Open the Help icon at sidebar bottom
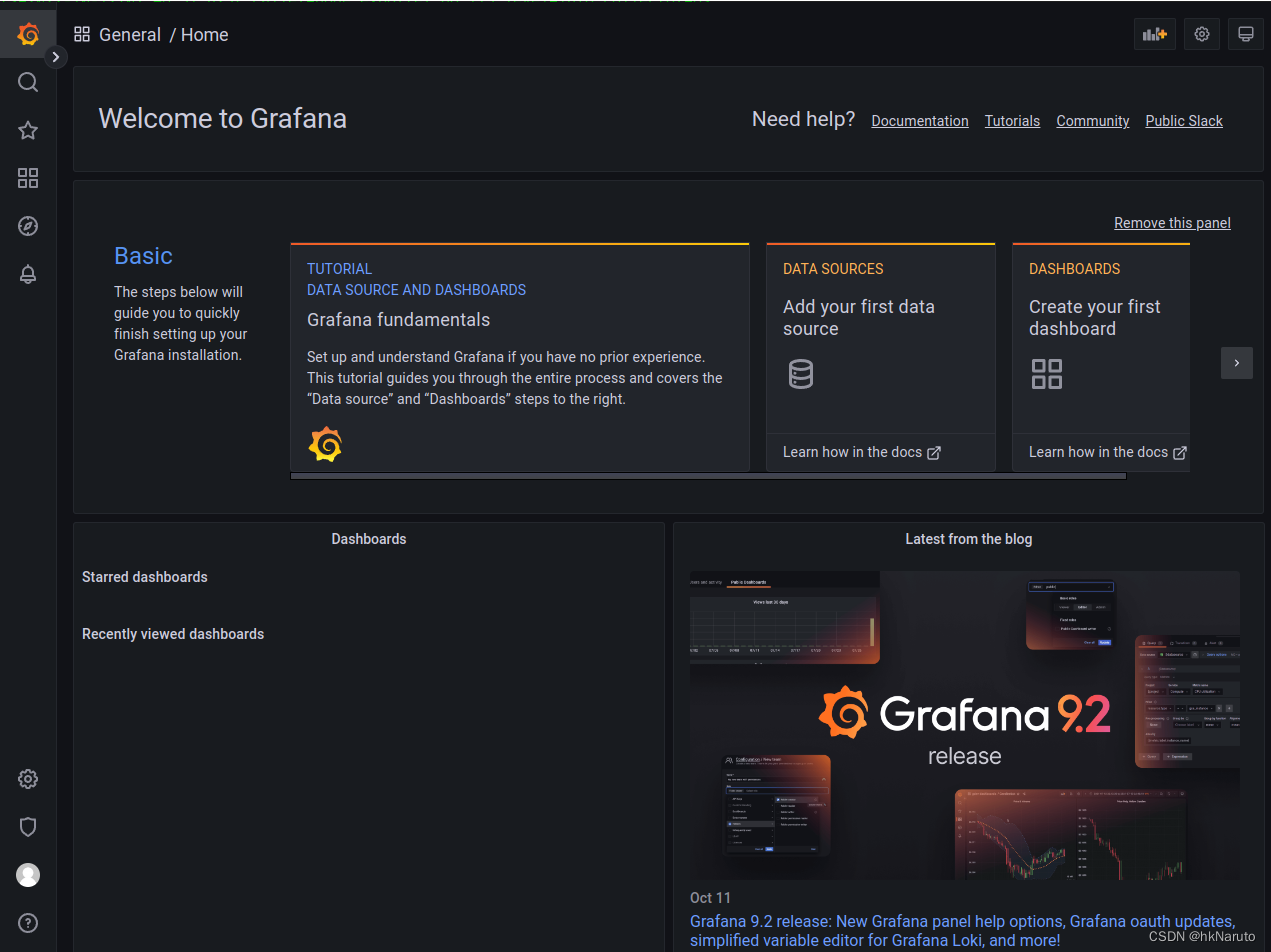1271x952 pixels. coord(28,923)
